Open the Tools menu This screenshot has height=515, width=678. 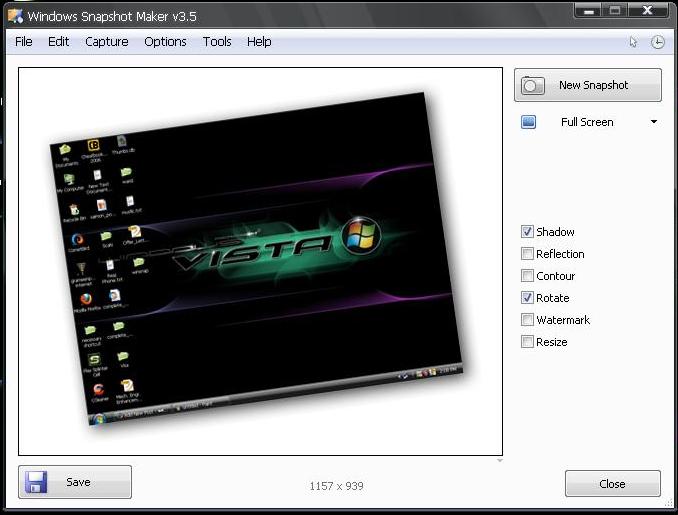coord(217,42)
